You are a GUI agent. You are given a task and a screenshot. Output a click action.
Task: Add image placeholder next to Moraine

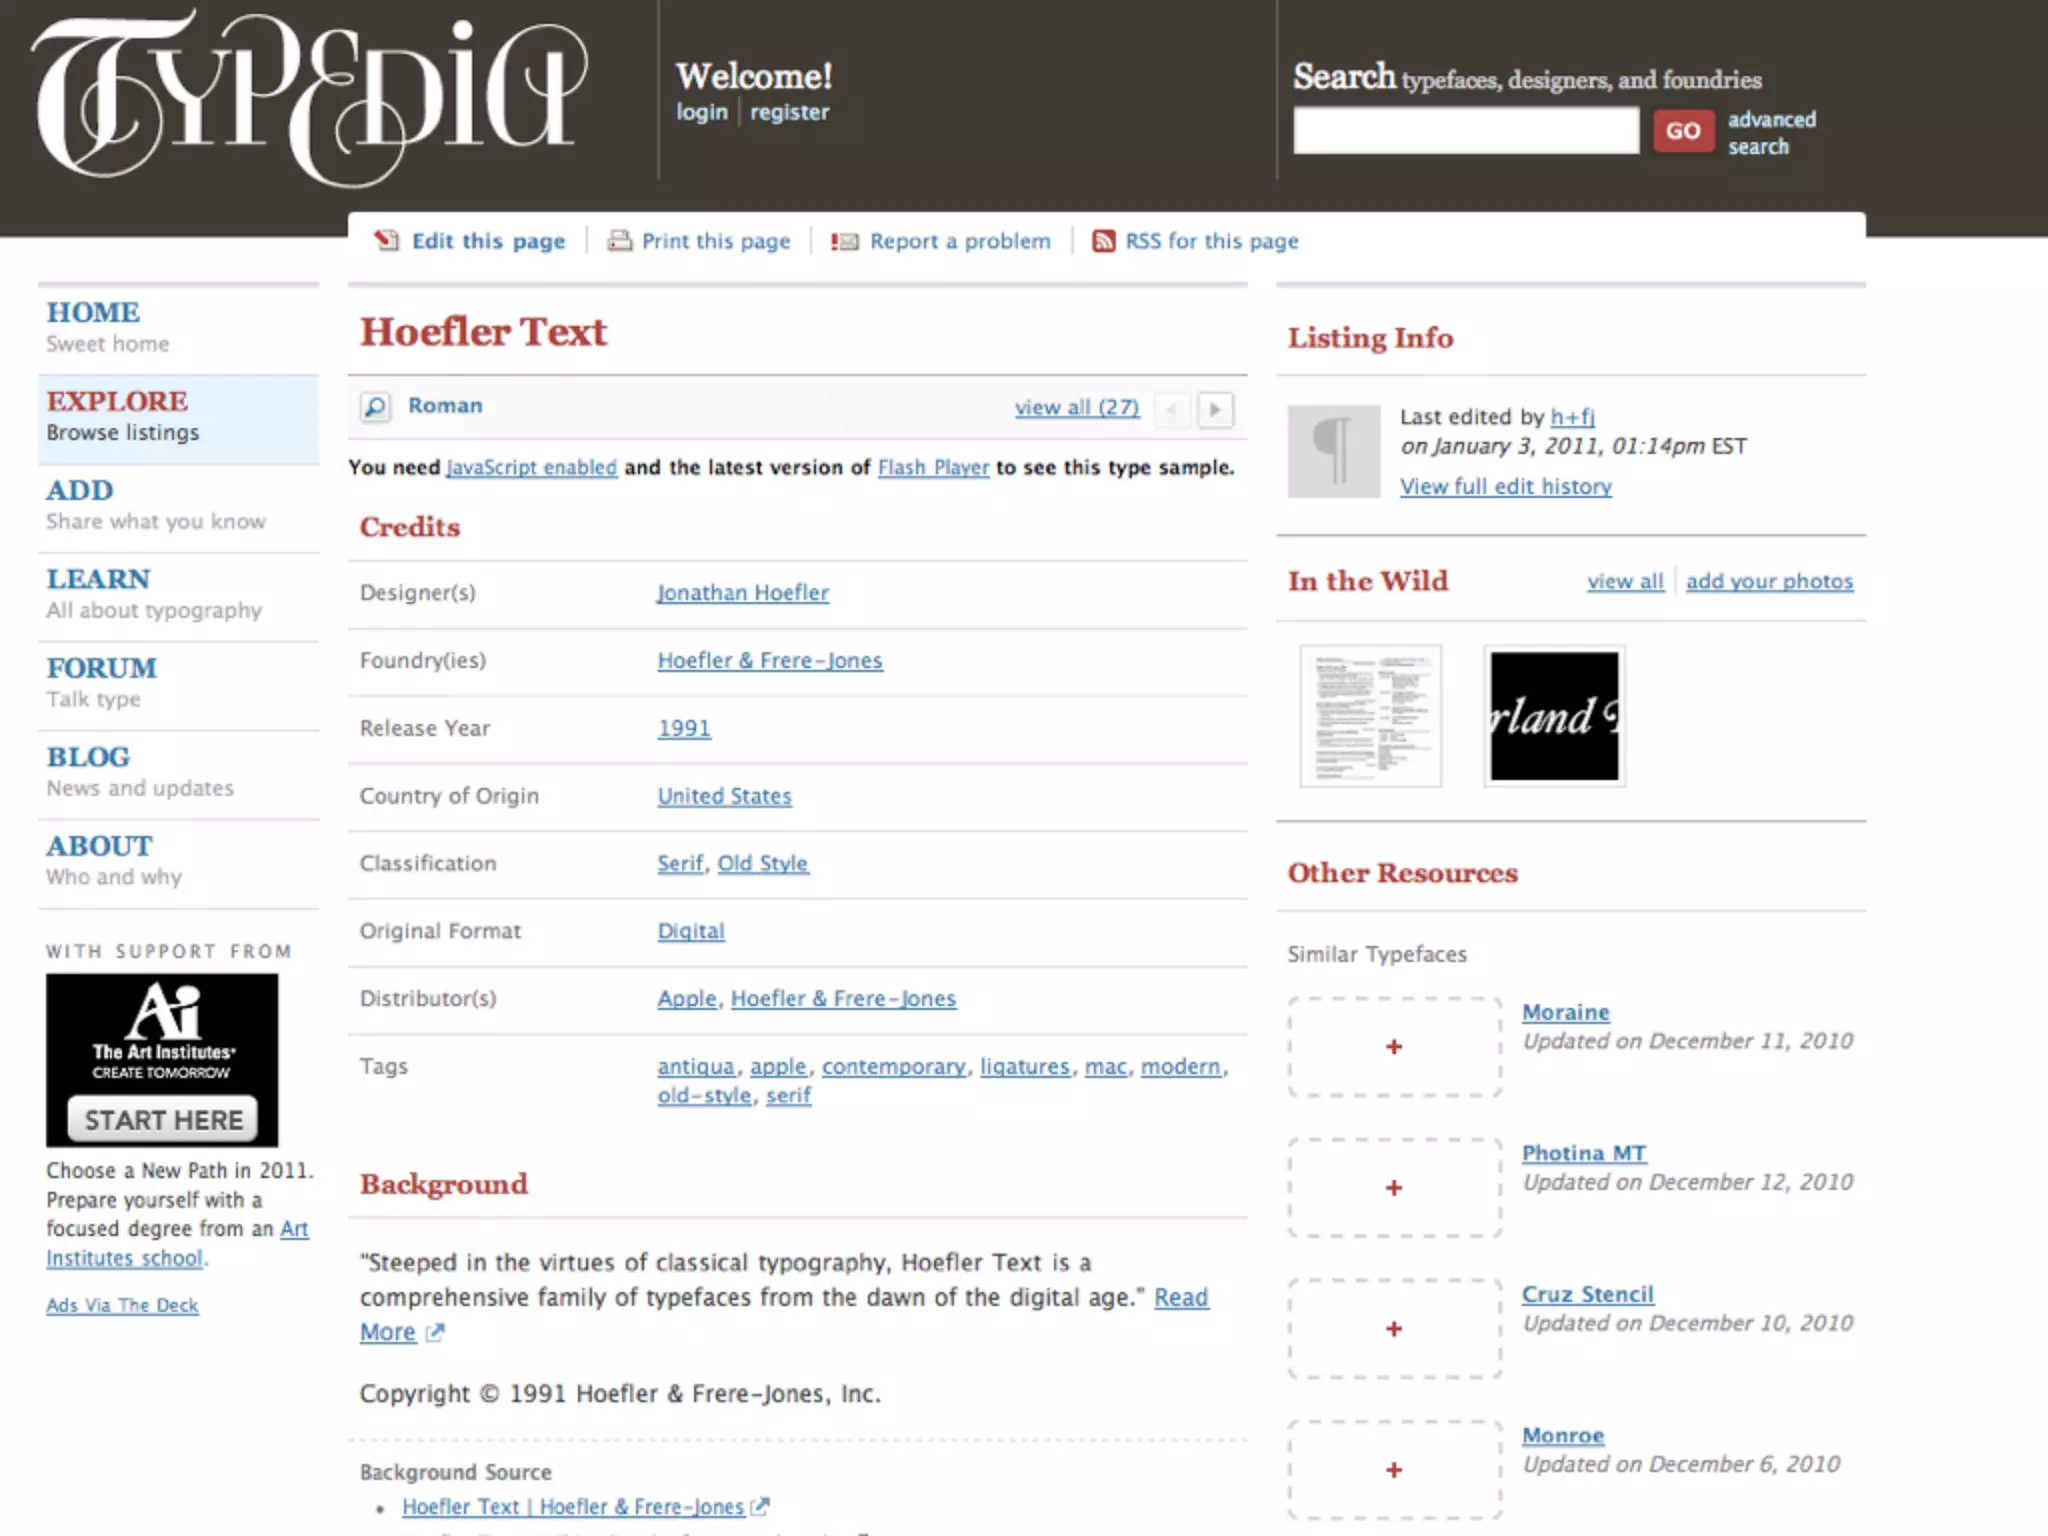pyautogui.click(x=1394, y=1047)
